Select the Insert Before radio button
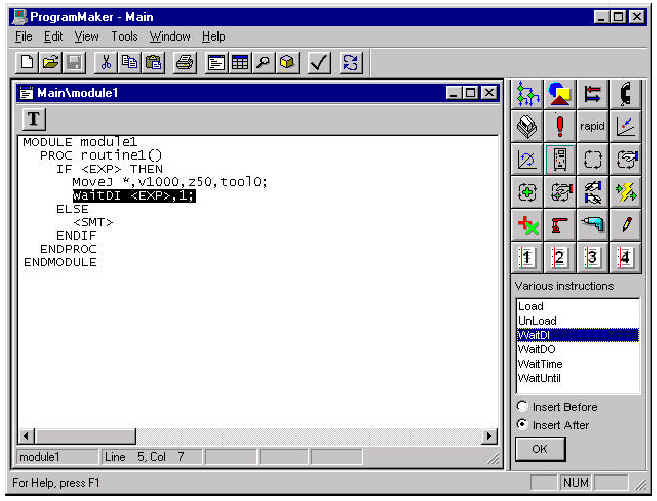The height and width of the screenshot is (501, 657). (x=522, y=406)
